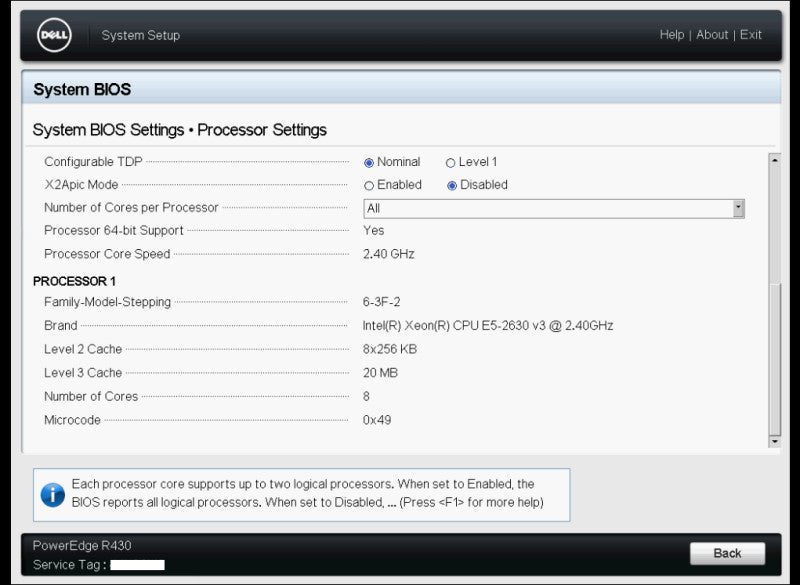Click the 0x49 microcode value
Viewport: 800px width, 585px height.
click(377, 420)
